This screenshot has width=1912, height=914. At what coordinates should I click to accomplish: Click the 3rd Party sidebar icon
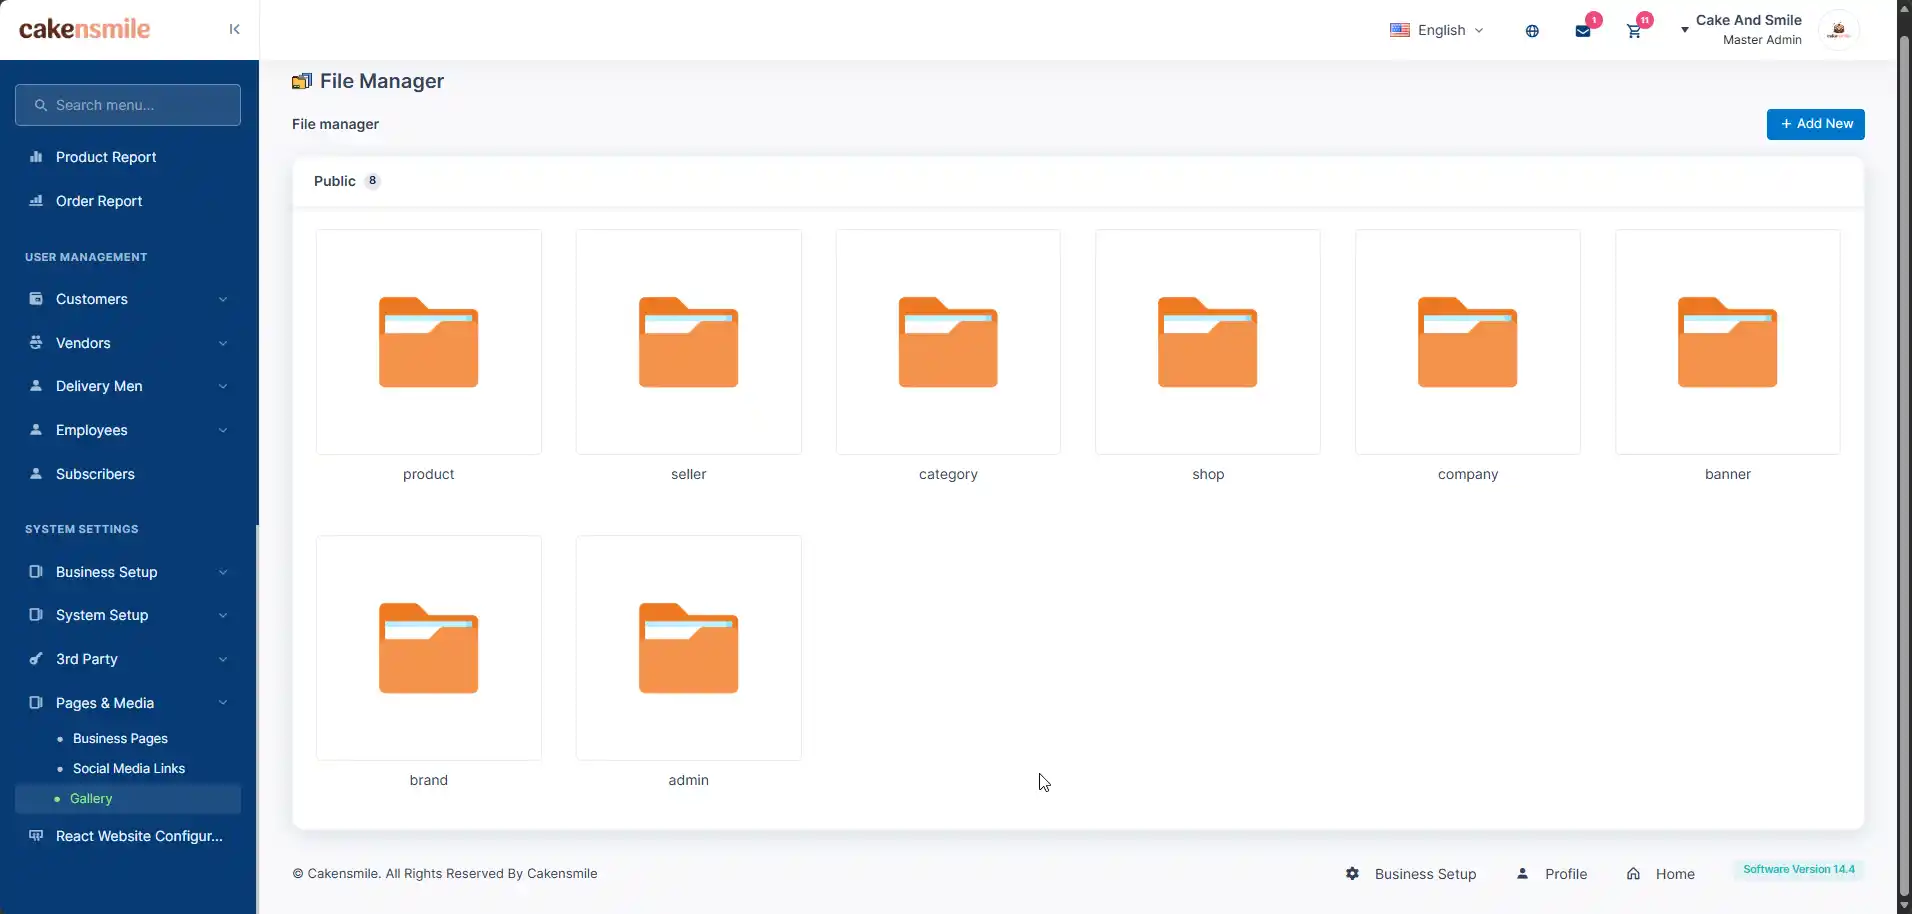click(x=36, y=659)
